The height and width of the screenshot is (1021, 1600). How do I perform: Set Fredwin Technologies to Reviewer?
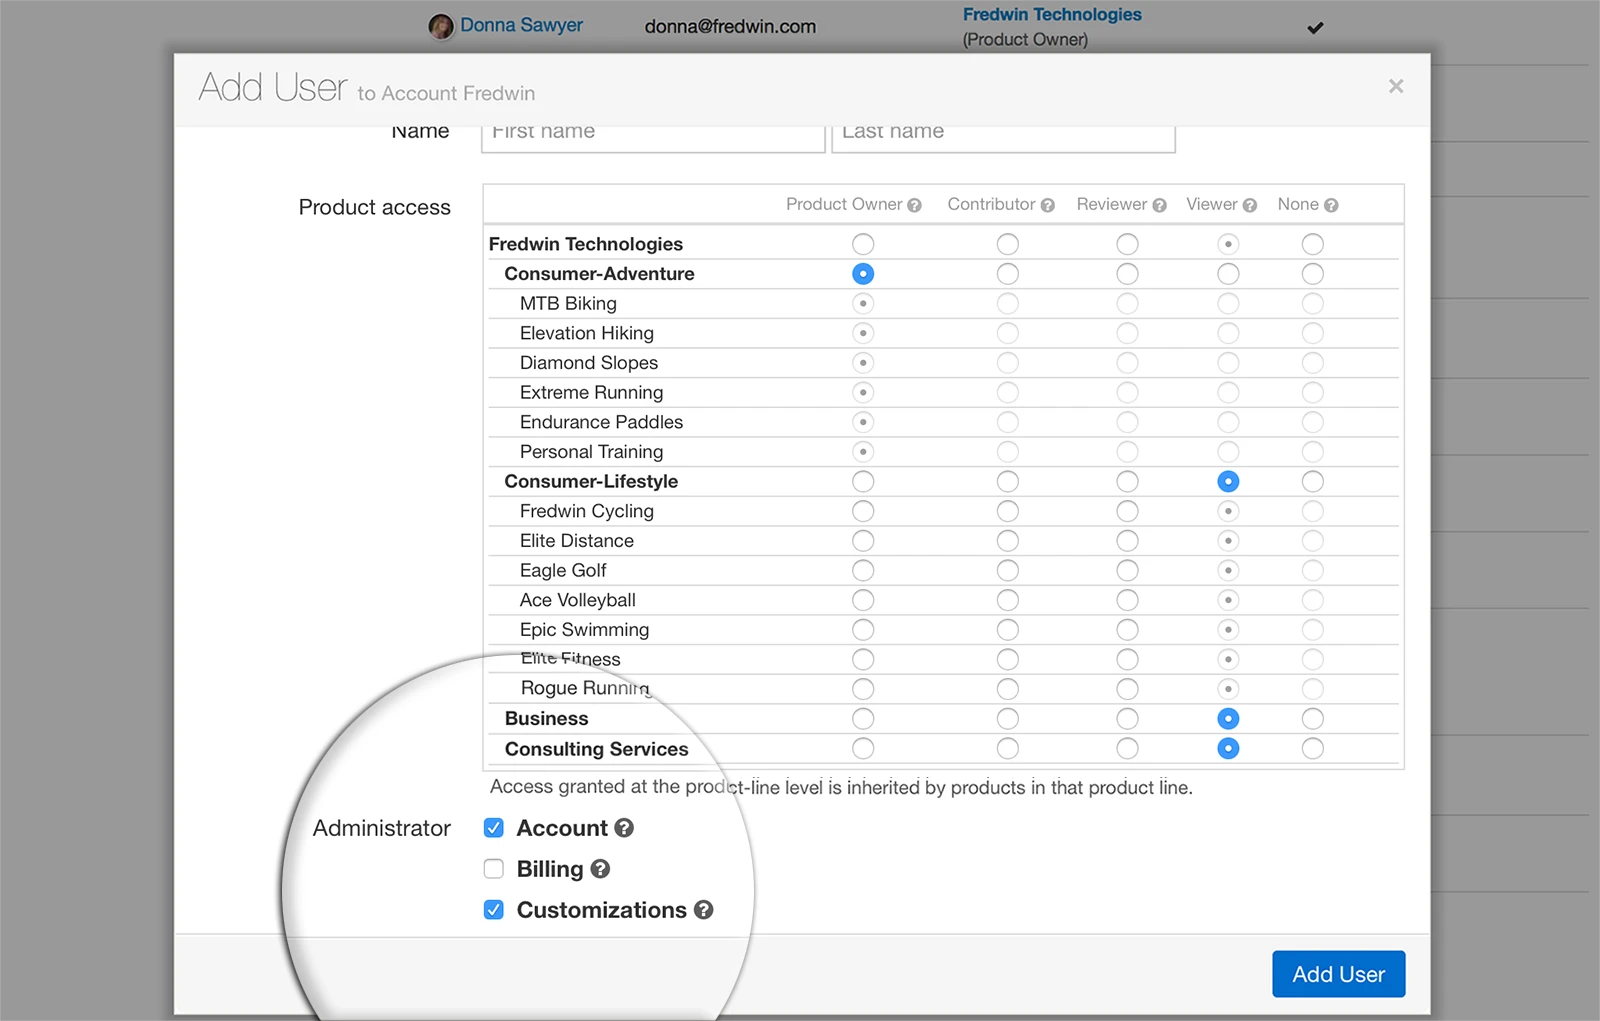click(1128, 244)
